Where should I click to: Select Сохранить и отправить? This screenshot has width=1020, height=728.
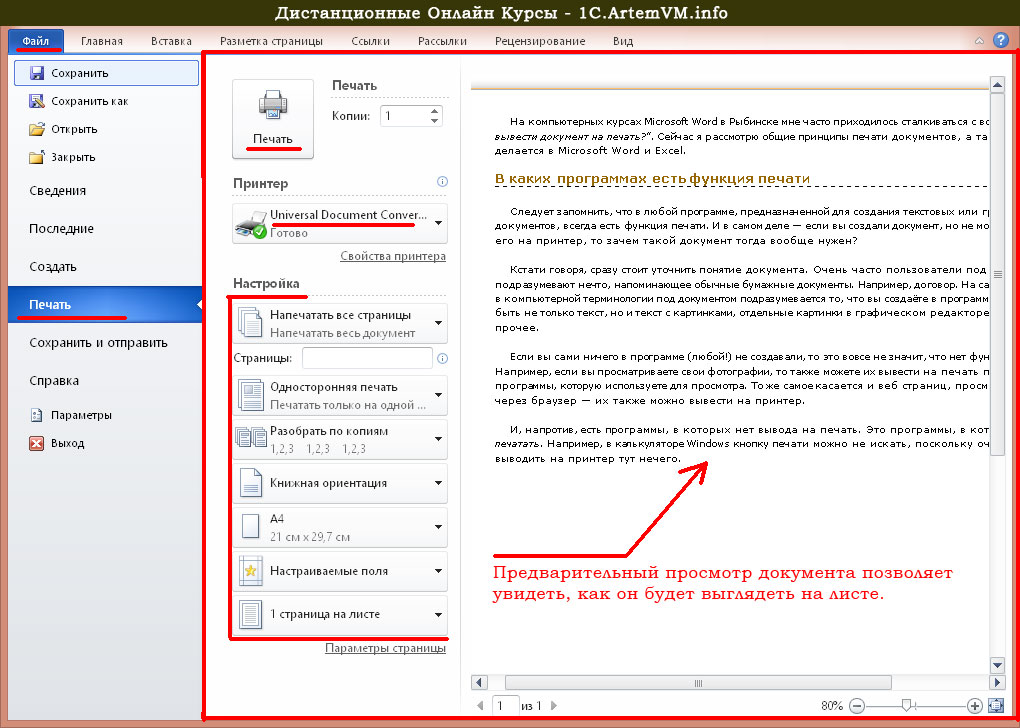105,343
